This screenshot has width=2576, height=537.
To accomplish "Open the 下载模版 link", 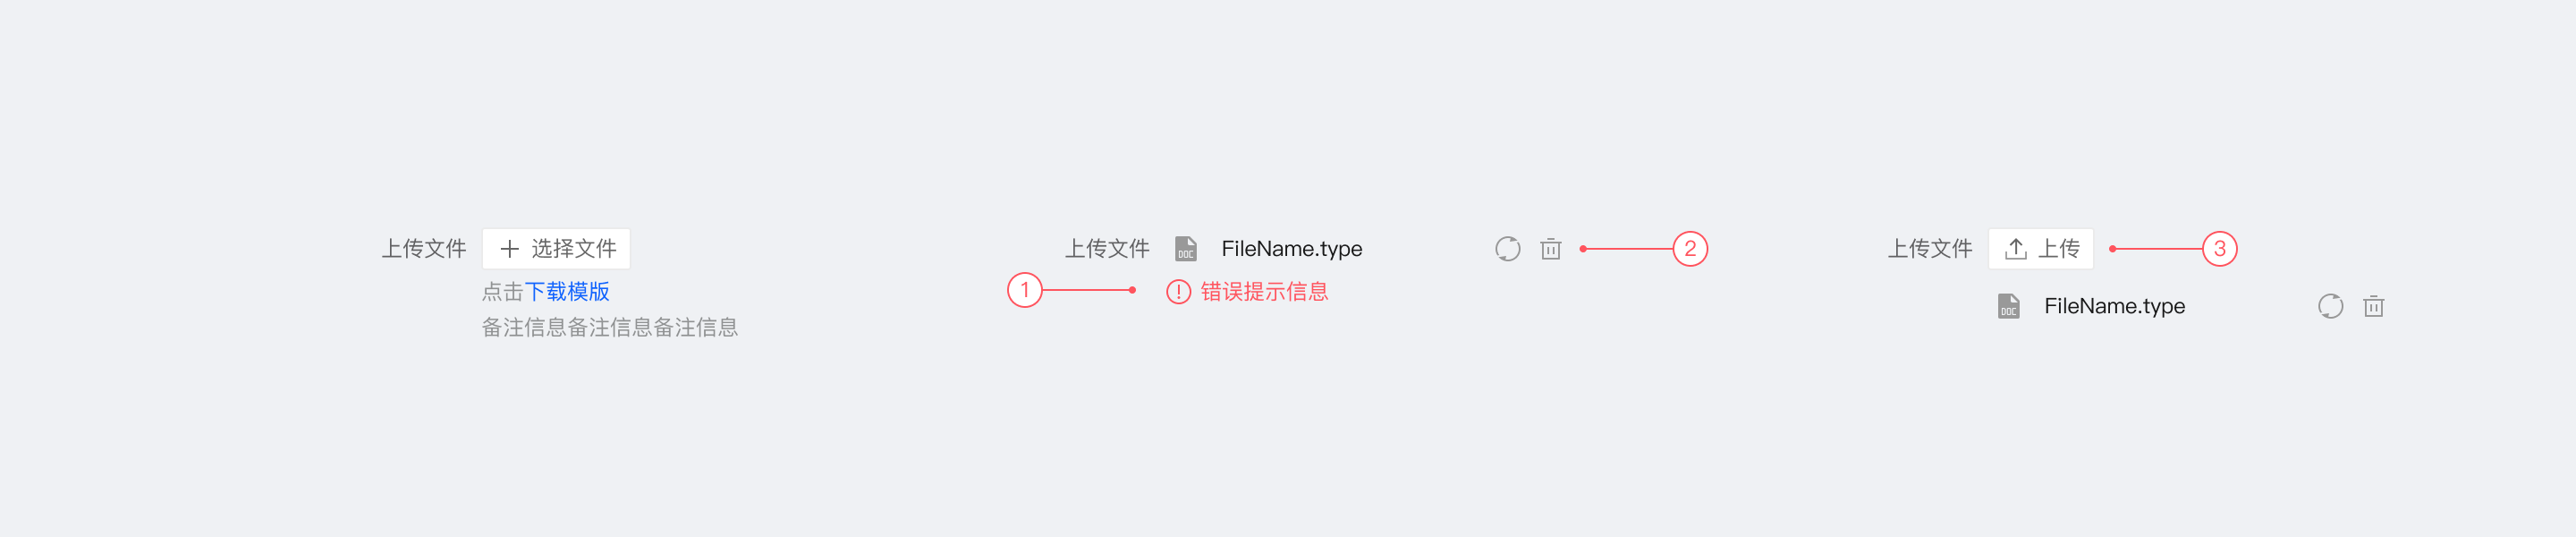I will pyautogui.click(x=567, y=292).
